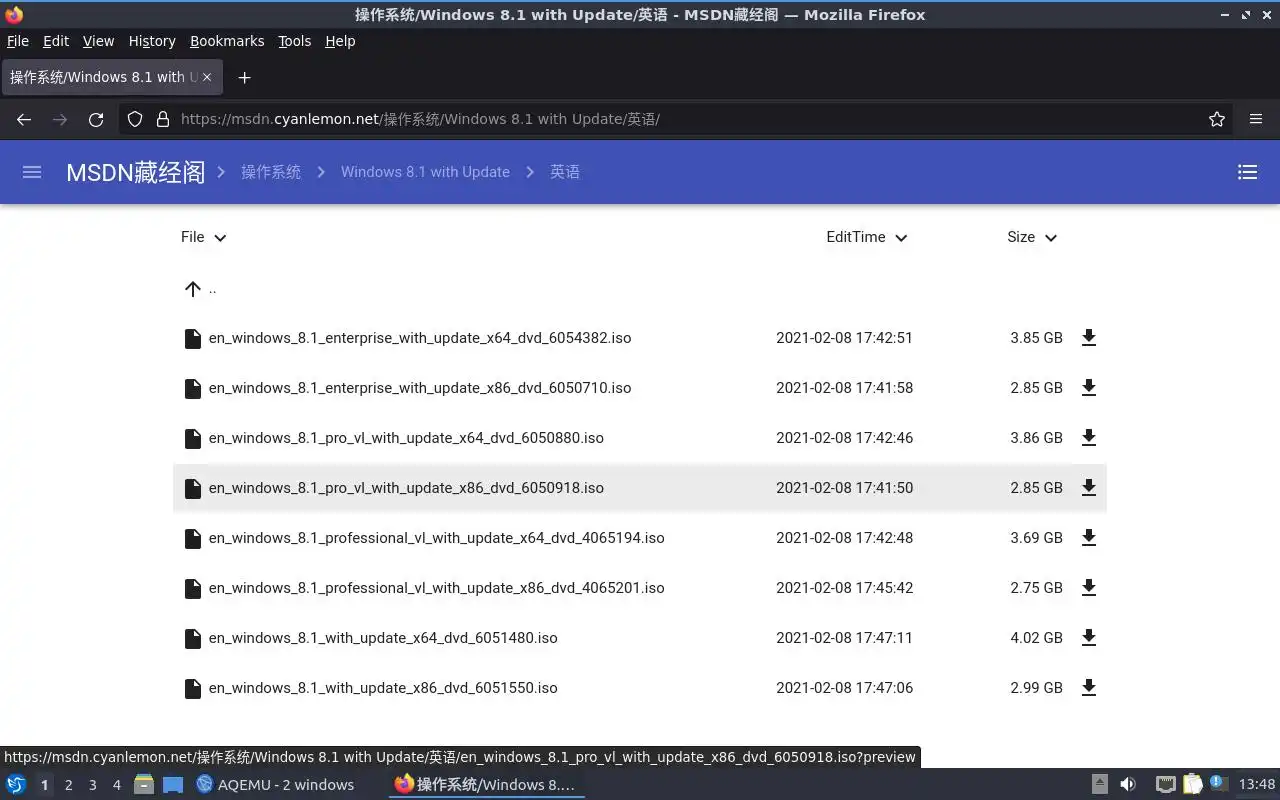This screenshot has width=1280, height=800.
Task: View site security lock info
Action: click(x=163, y=119)
